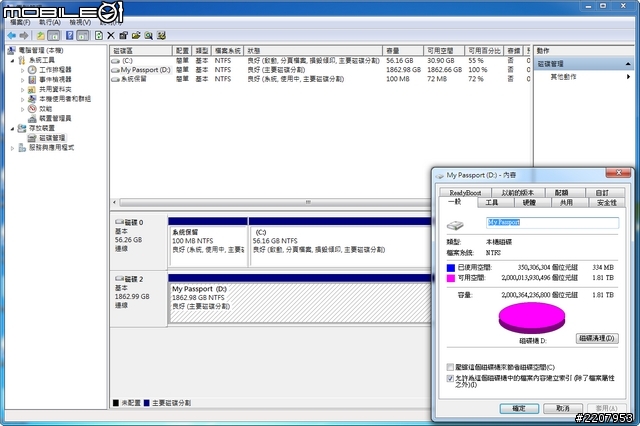Select the 效能 performance icon
The width and height of the screenshot is (640, 426).
32,109
